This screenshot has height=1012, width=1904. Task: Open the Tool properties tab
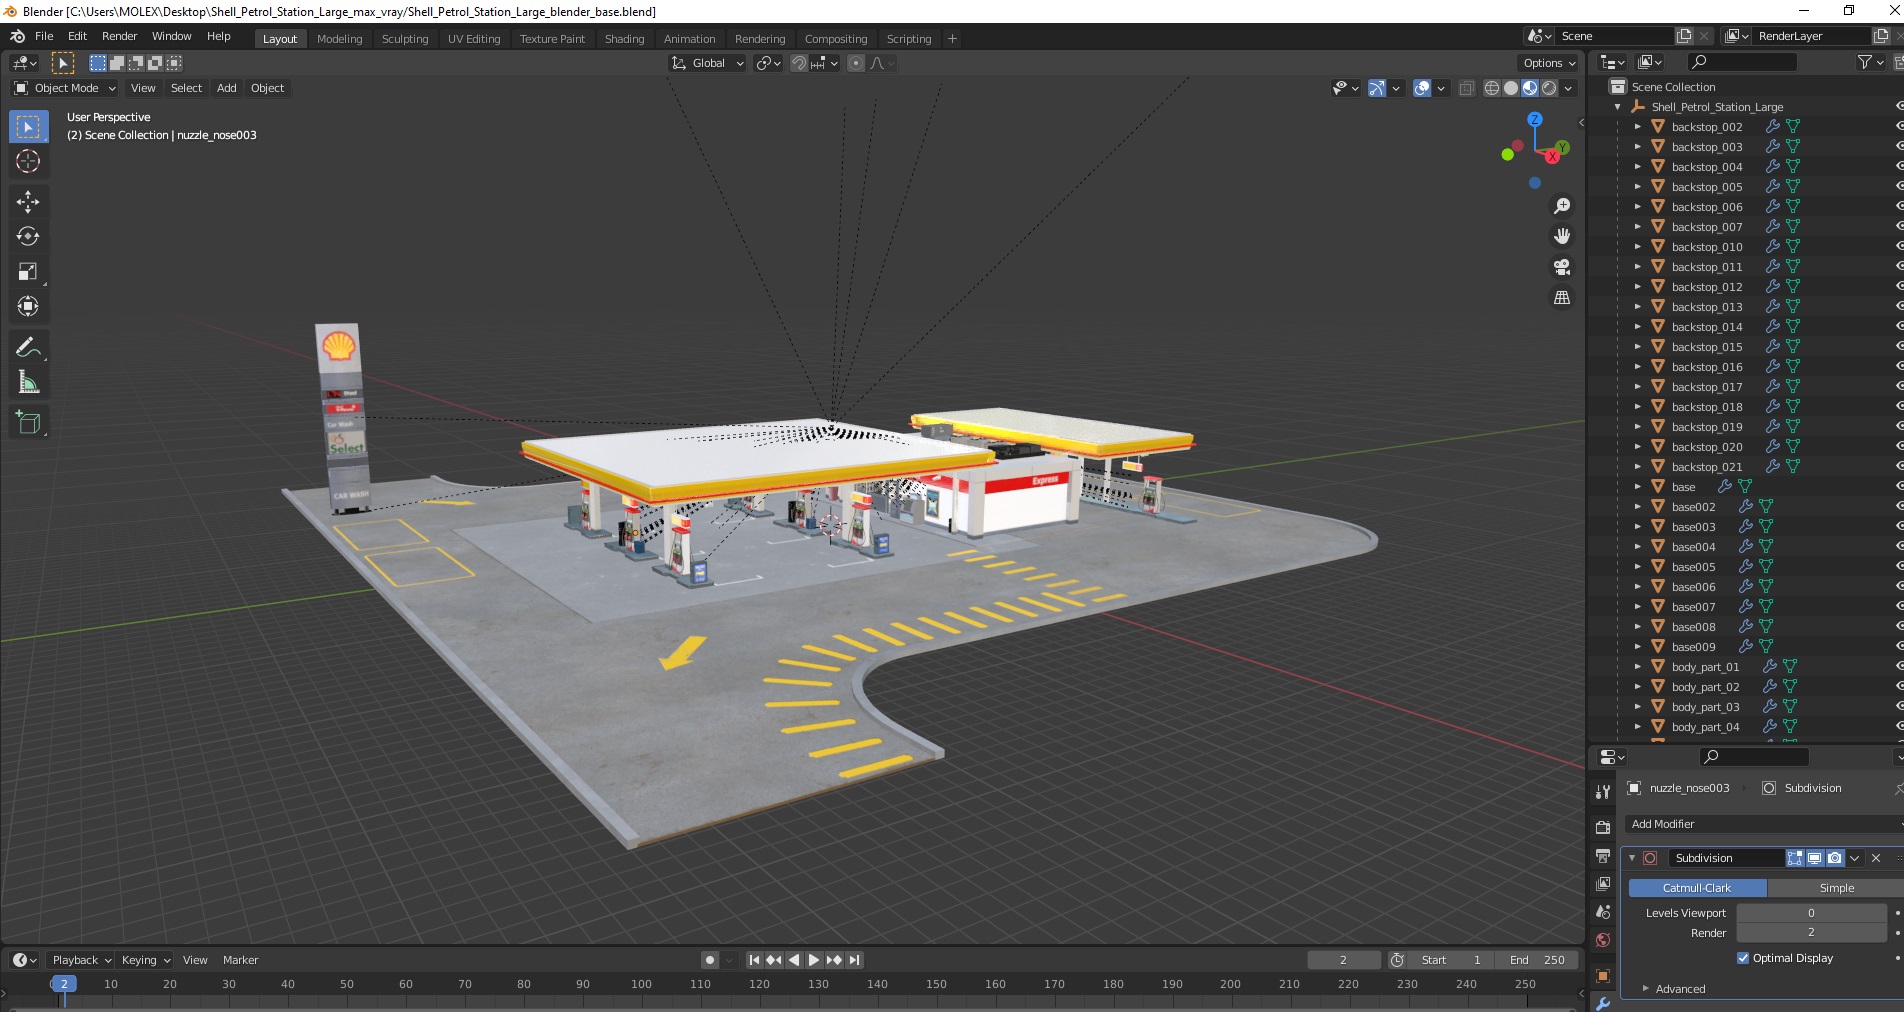(1603, 791)
